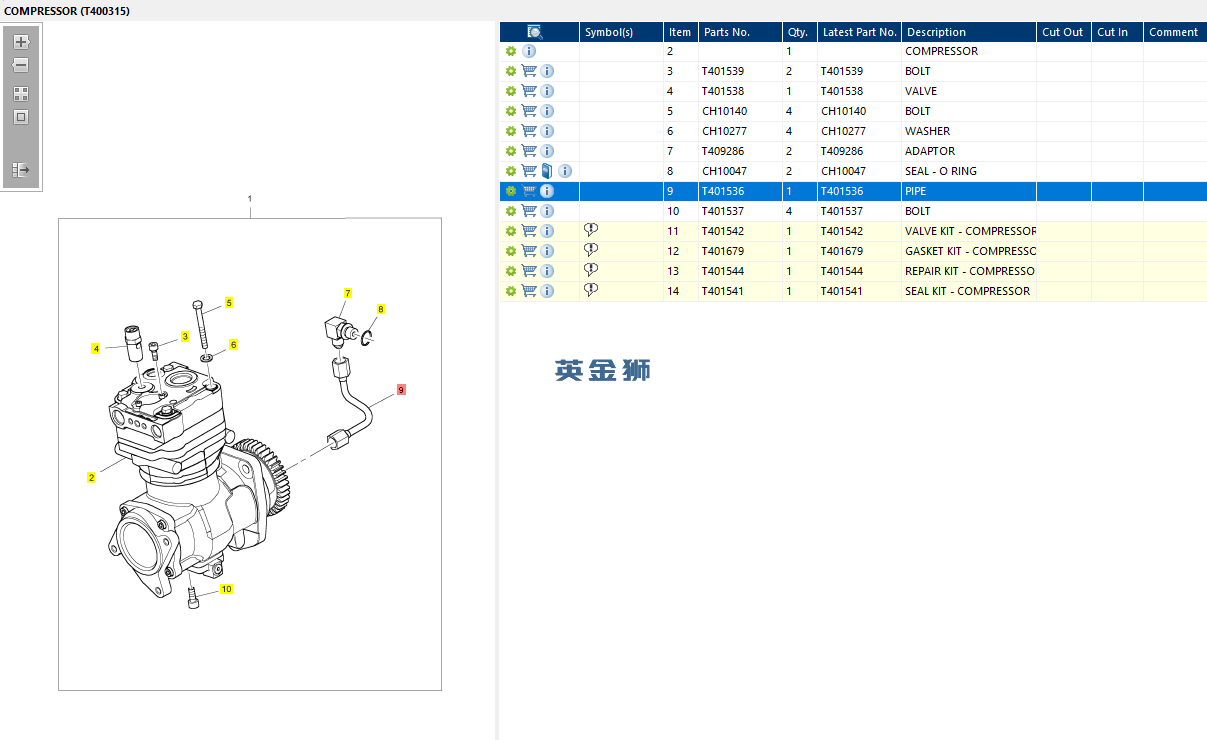This screenshot has width=1207, height=740.
Task: Click the export list arrow icon
Action: pyautogui.click(x=21, y=170)
